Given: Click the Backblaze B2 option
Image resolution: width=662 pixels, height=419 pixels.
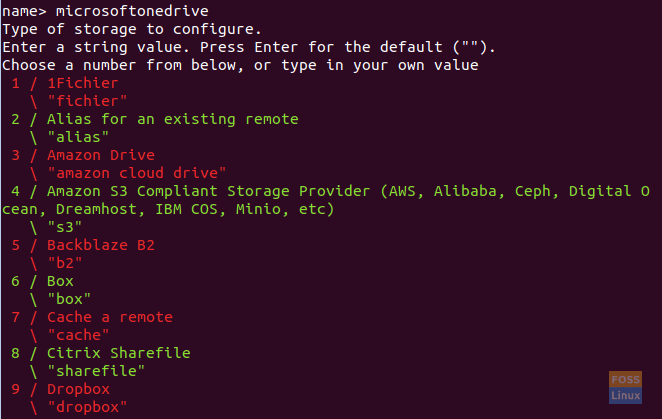Looking at the screenshot, I should tap(83, 245).
